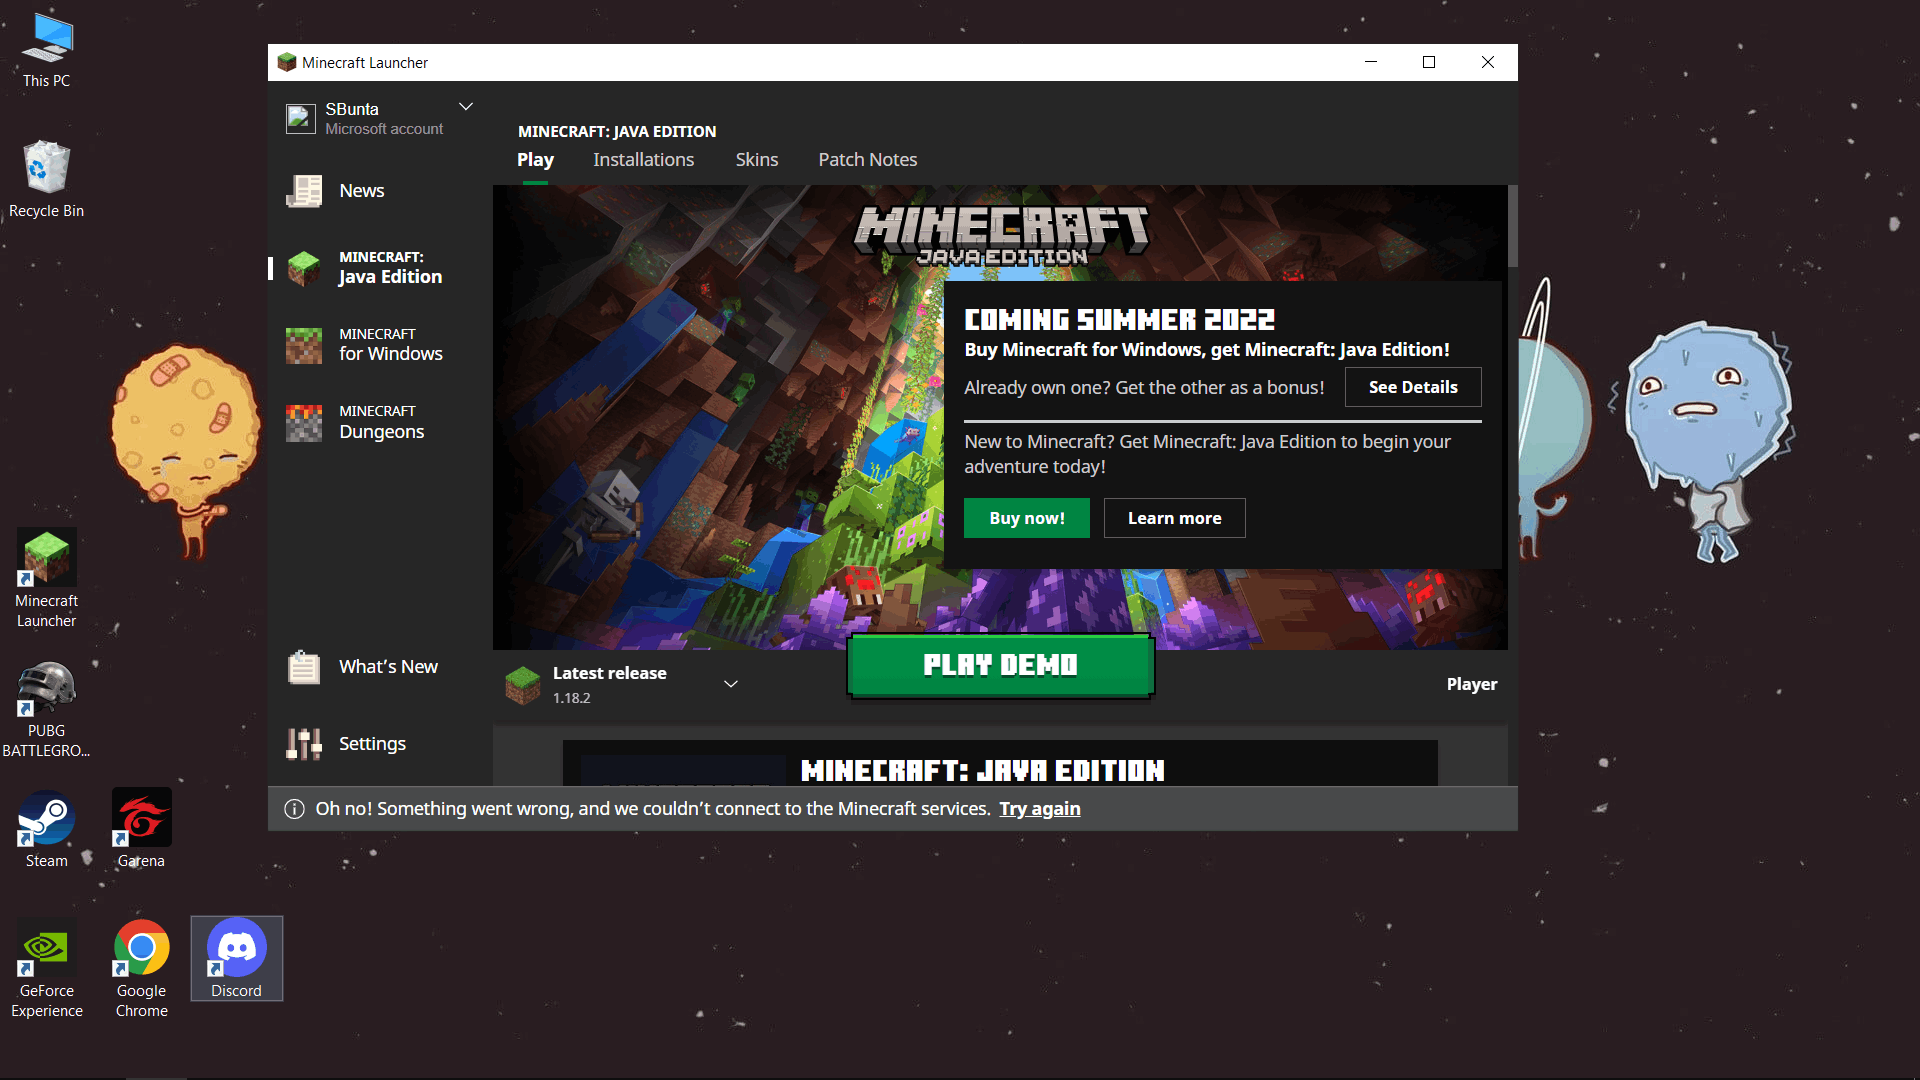Click the Learn more button
The width and height of the screenshot is (1920, 1080).
(1175, 518)
